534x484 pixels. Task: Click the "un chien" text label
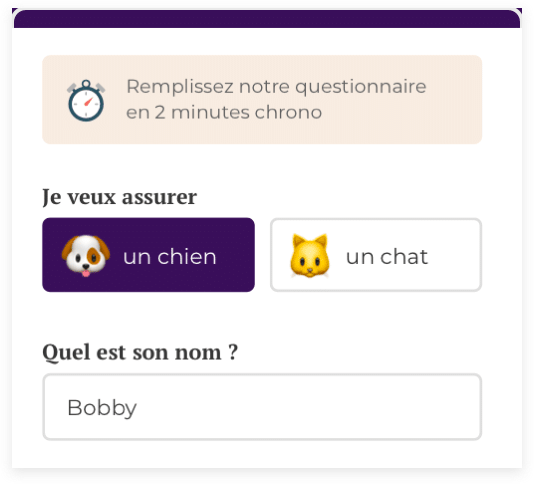click(170, 256)
